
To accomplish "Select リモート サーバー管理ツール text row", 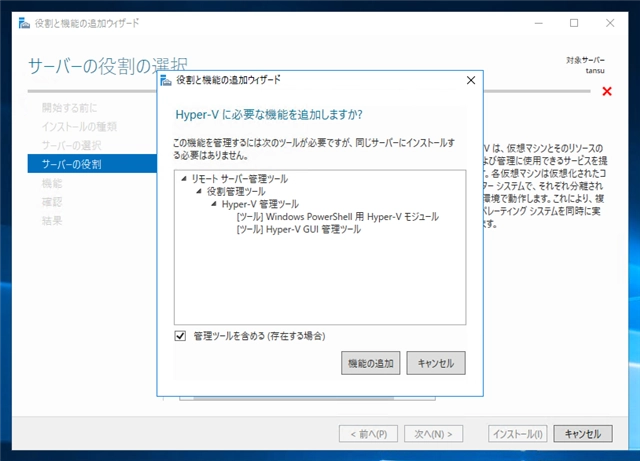I will tap(240, 178).
